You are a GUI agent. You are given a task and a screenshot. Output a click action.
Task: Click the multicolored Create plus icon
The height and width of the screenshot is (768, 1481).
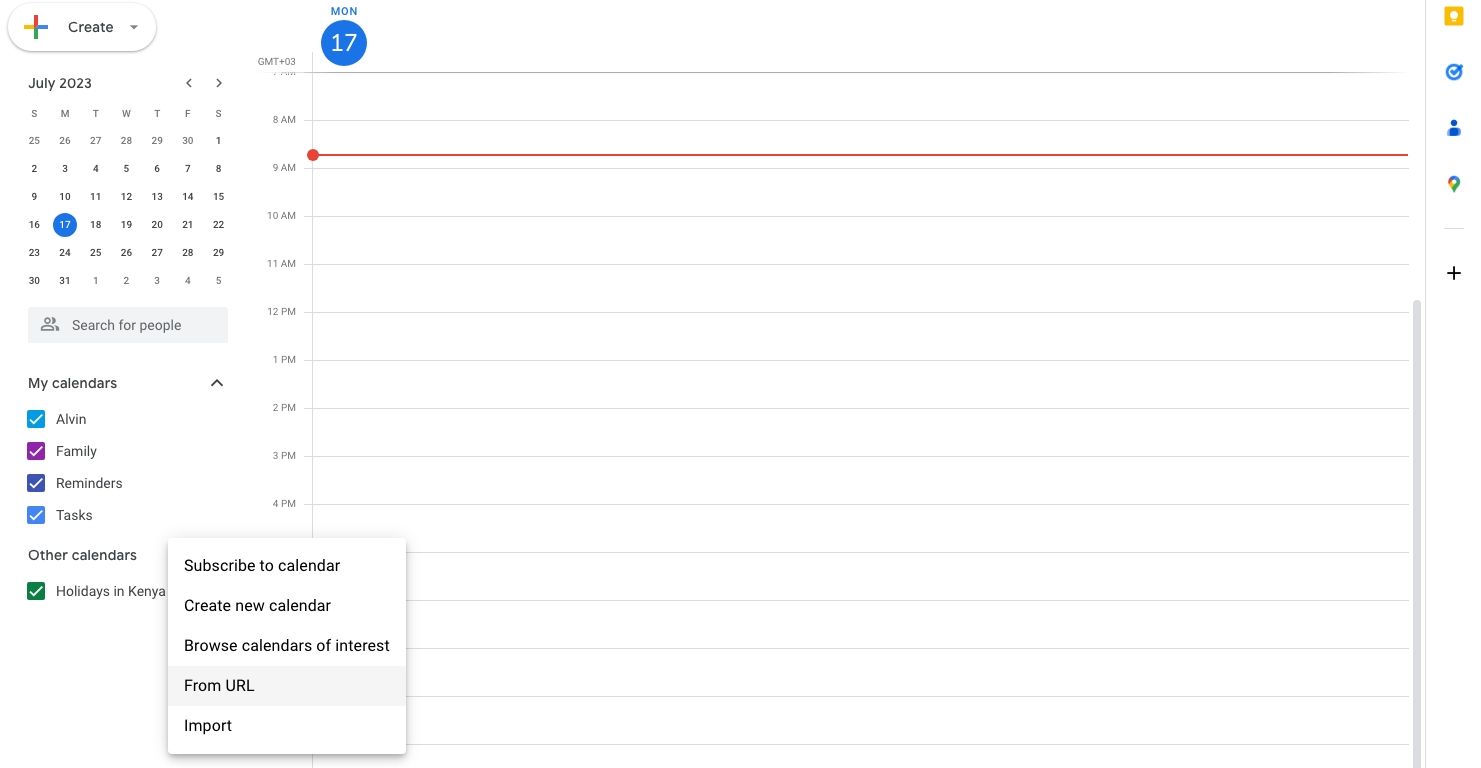[x=36, y=27]
